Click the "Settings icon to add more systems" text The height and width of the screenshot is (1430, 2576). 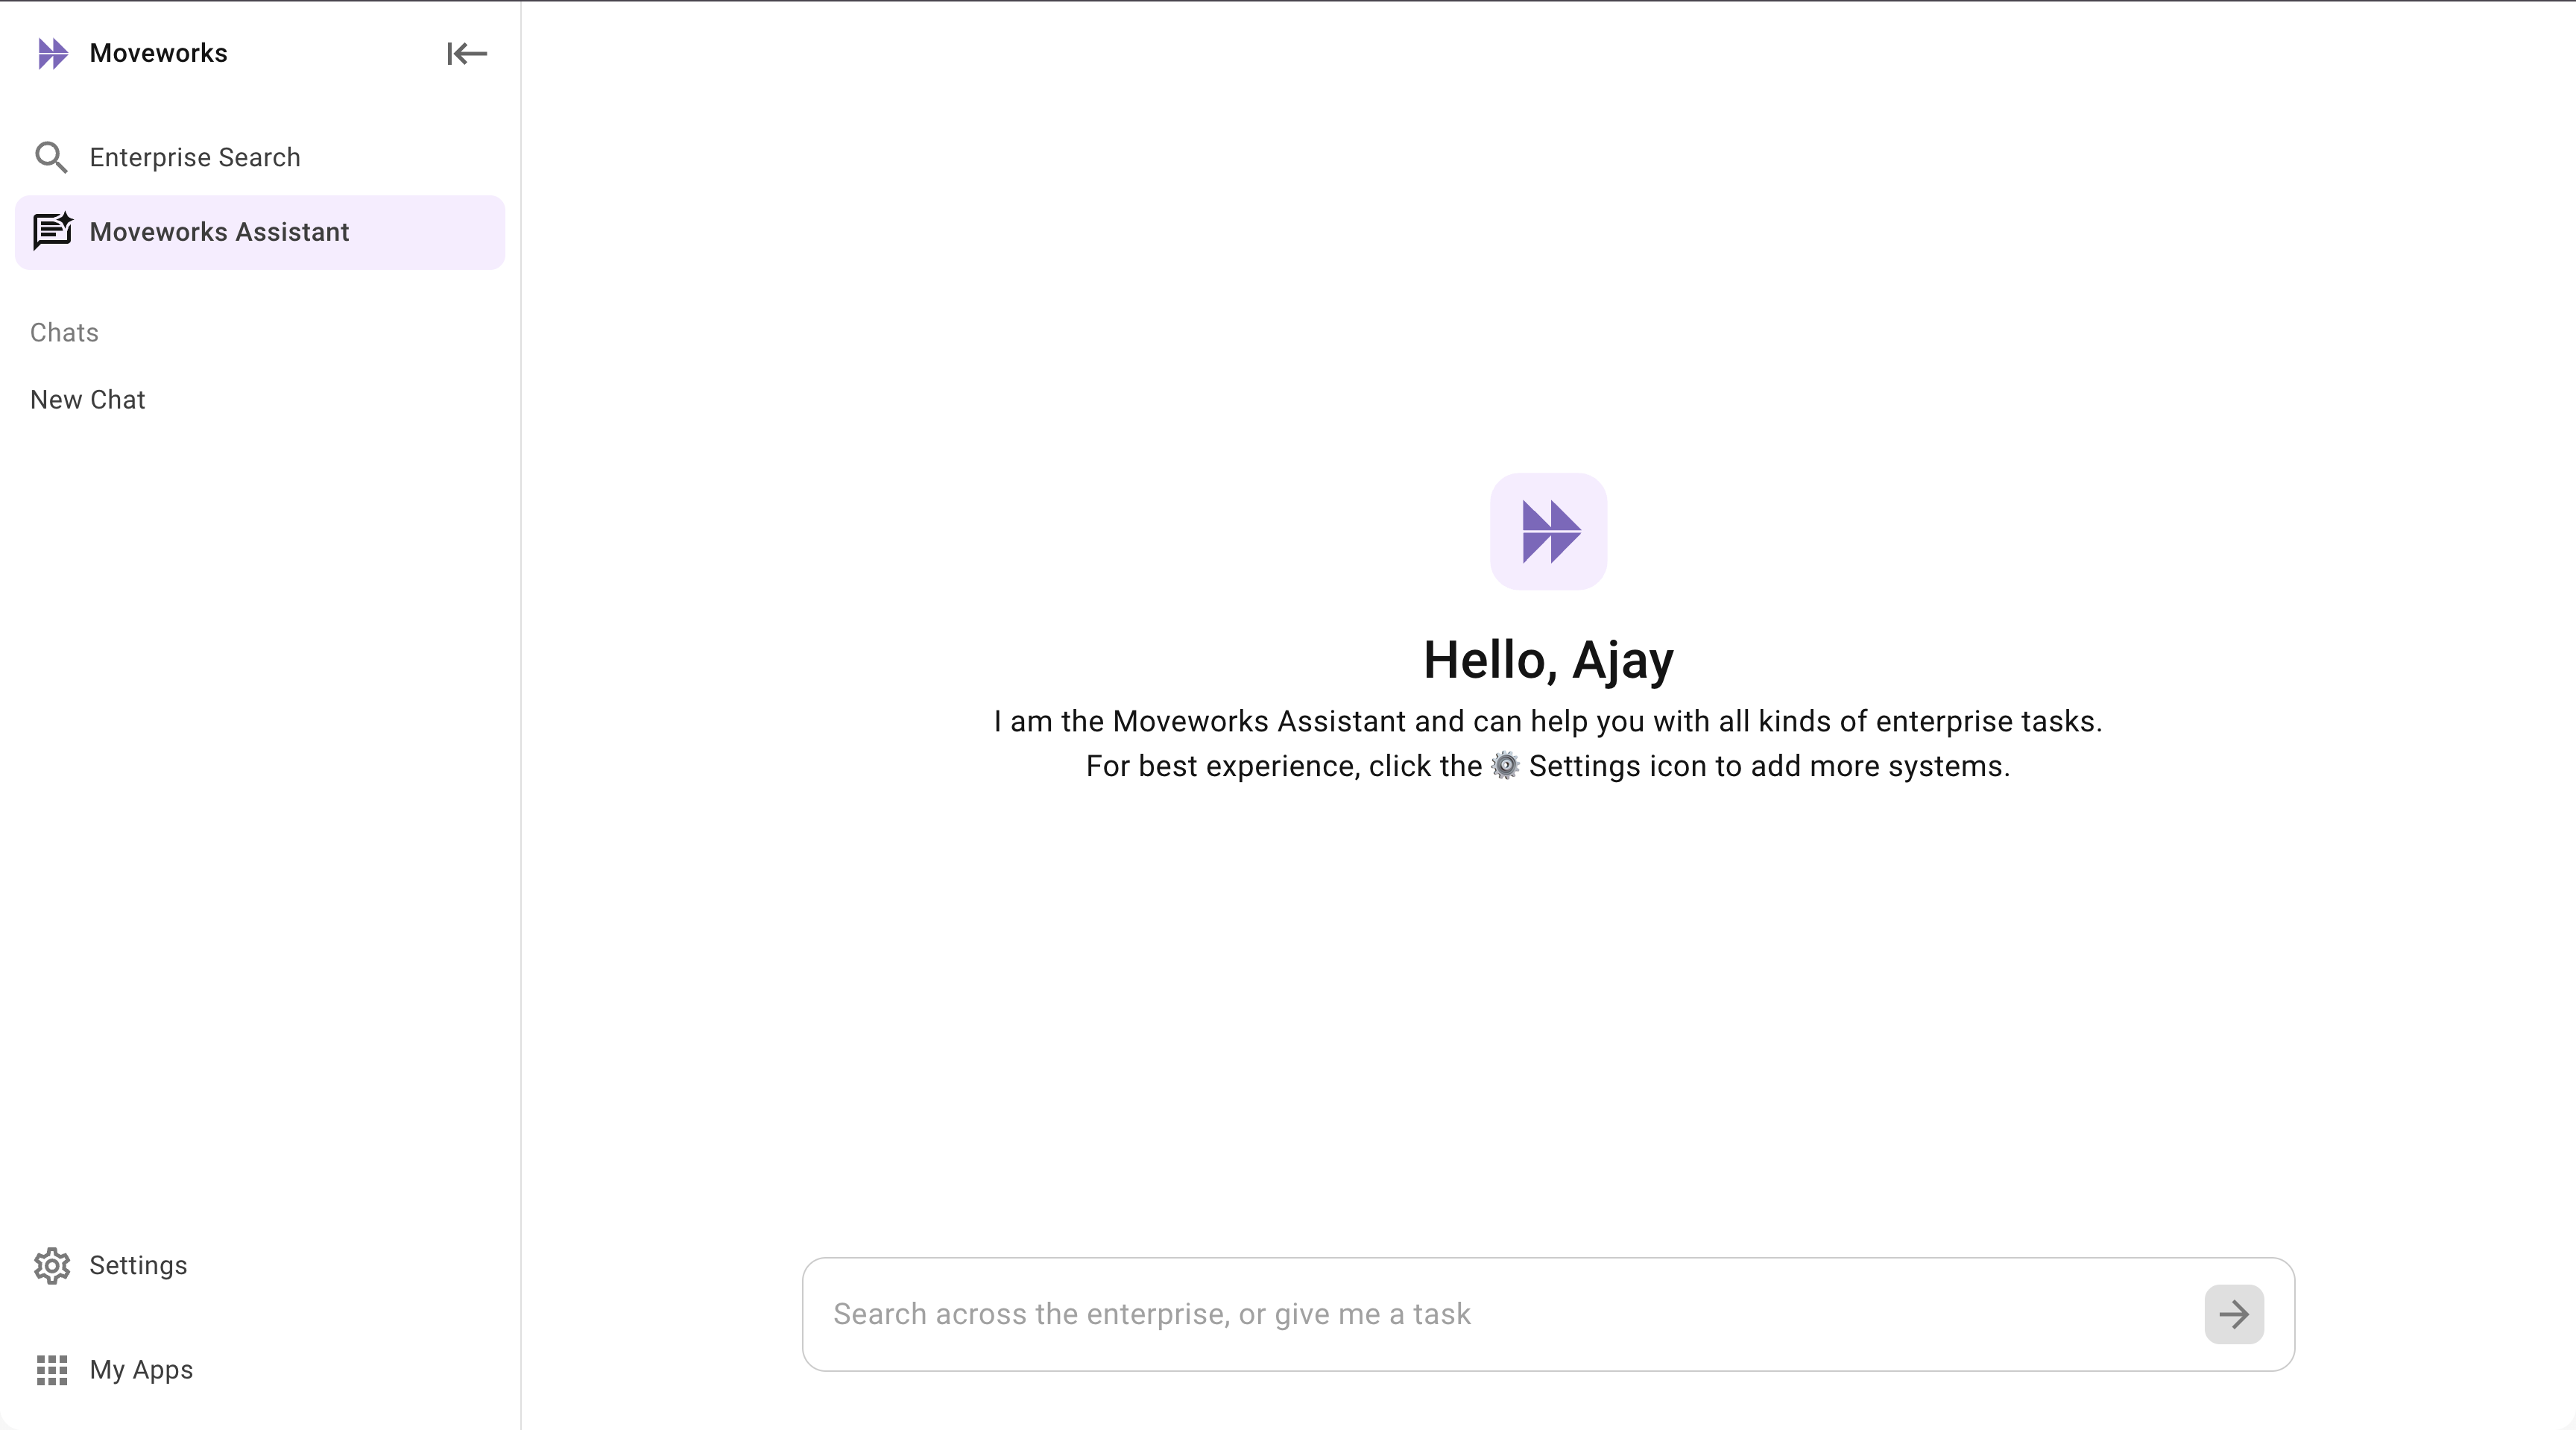[x=1768, y=766]
